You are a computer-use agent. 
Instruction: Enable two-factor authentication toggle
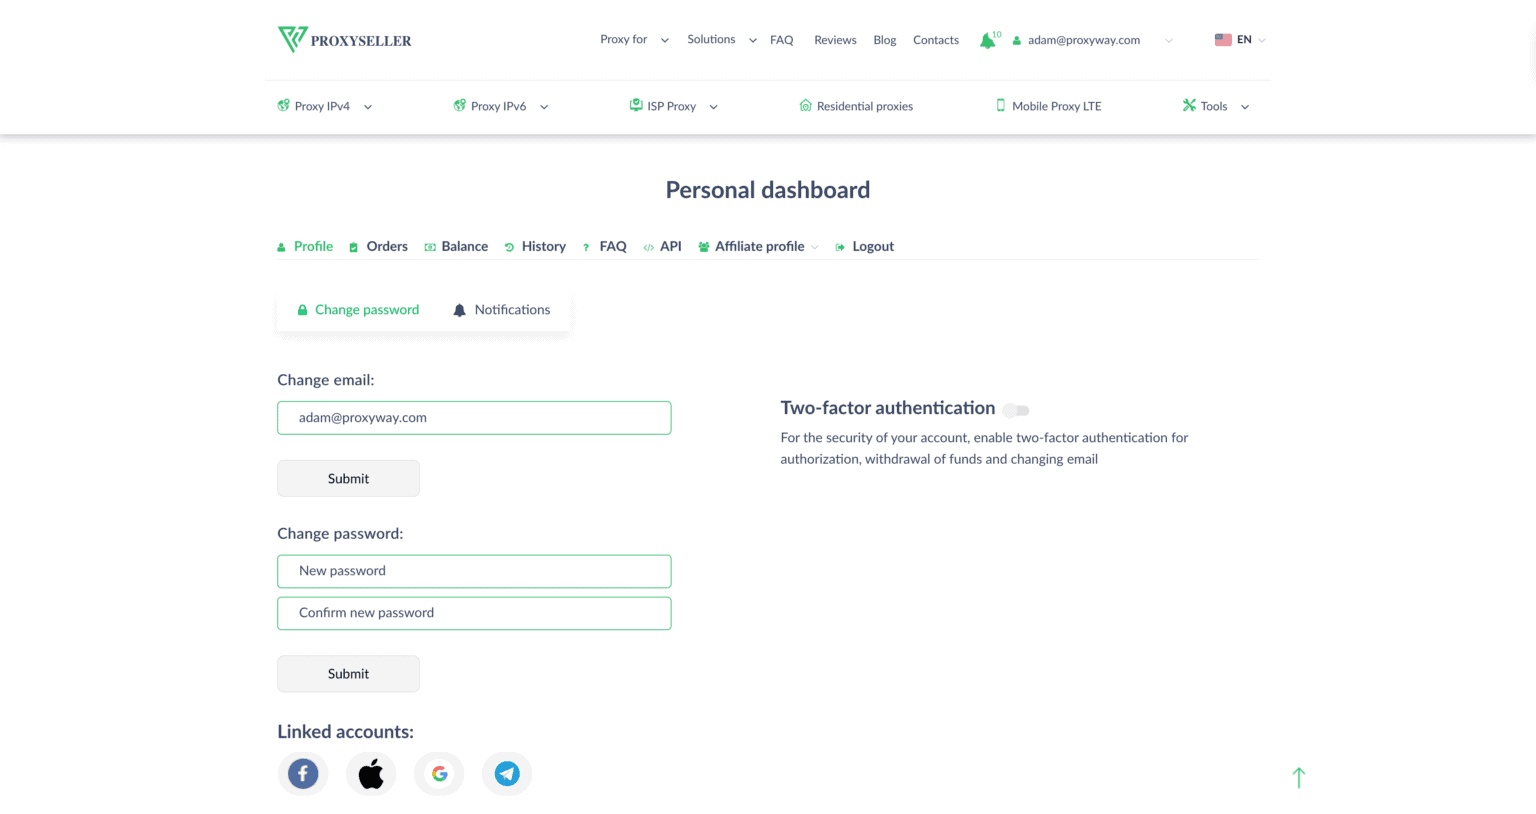pyautogui.click(x=1014, y=410)
